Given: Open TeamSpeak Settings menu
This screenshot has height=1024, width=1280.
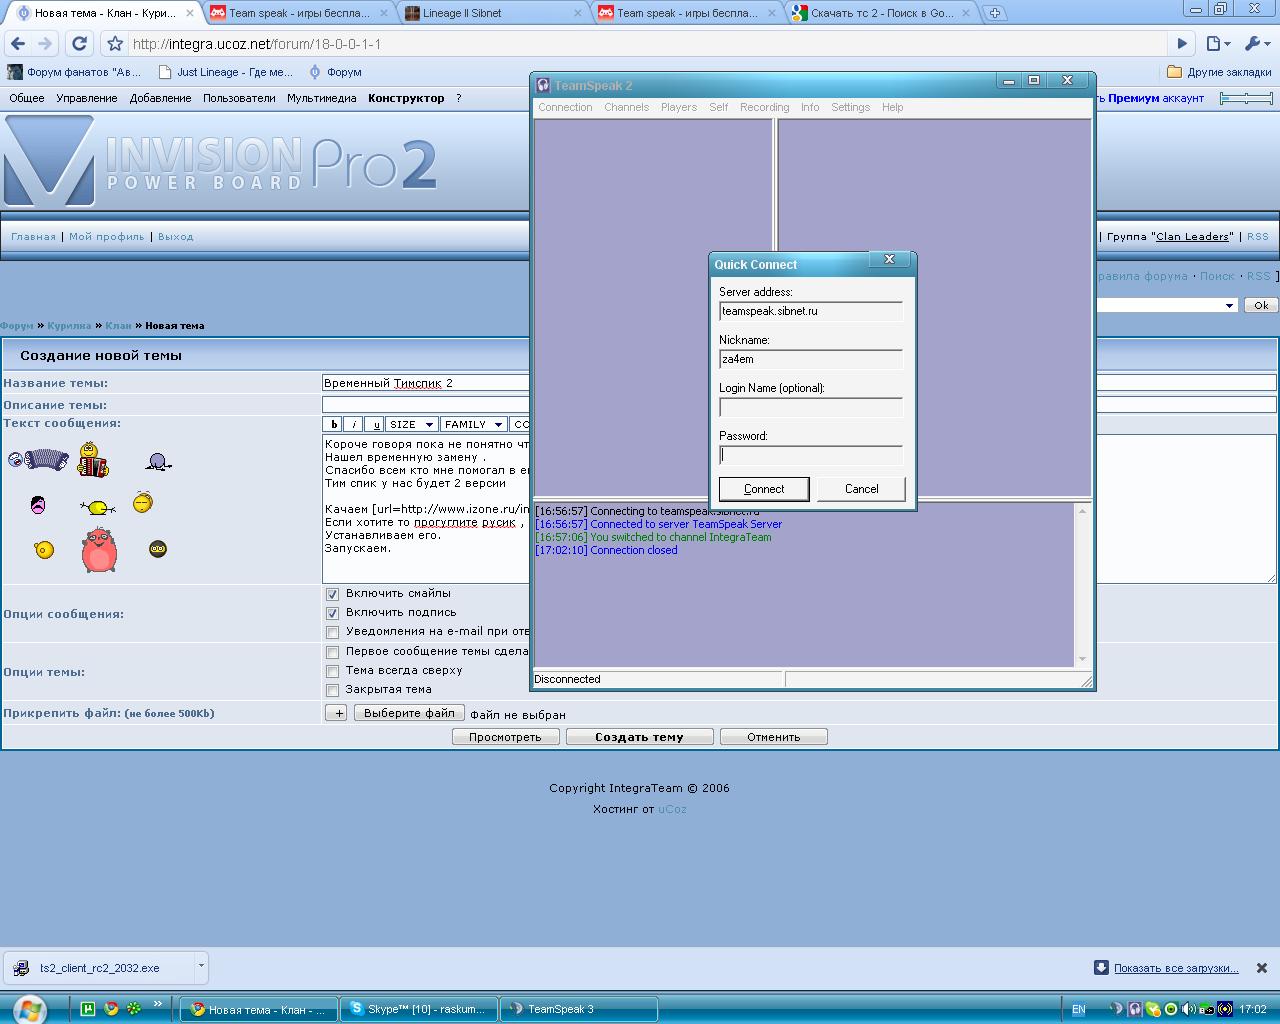Looking at the screenshot, I should [x=850, y=107].
